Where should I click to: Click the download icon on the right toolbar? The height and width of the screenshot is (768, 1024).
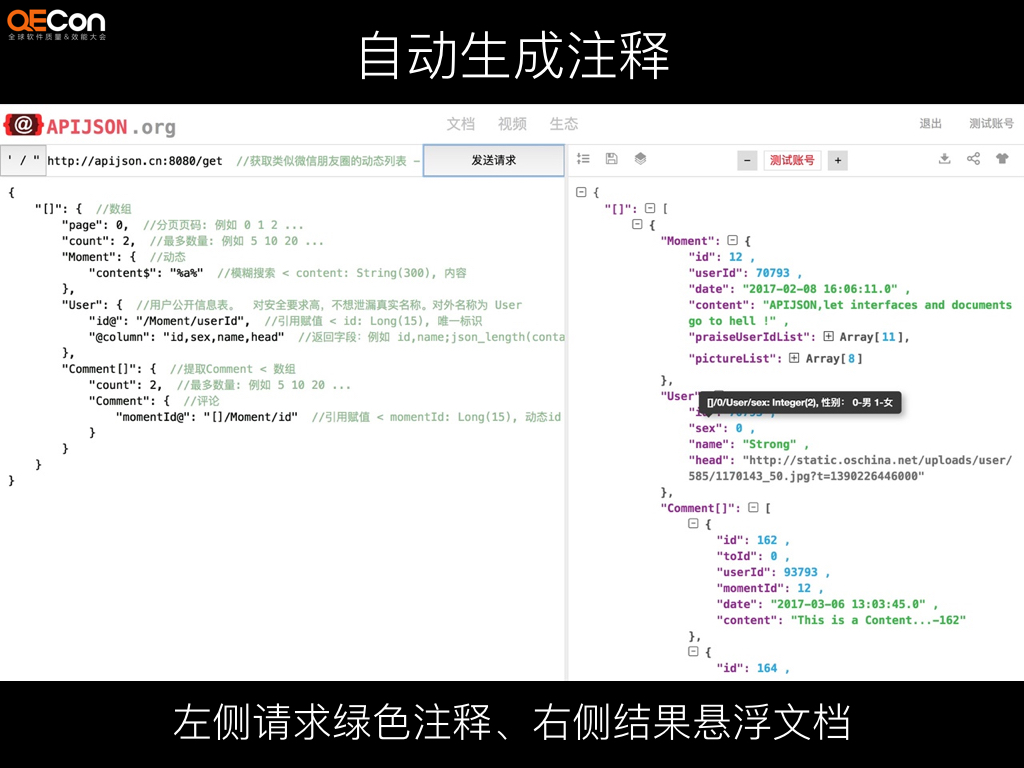tap(945, 158)
